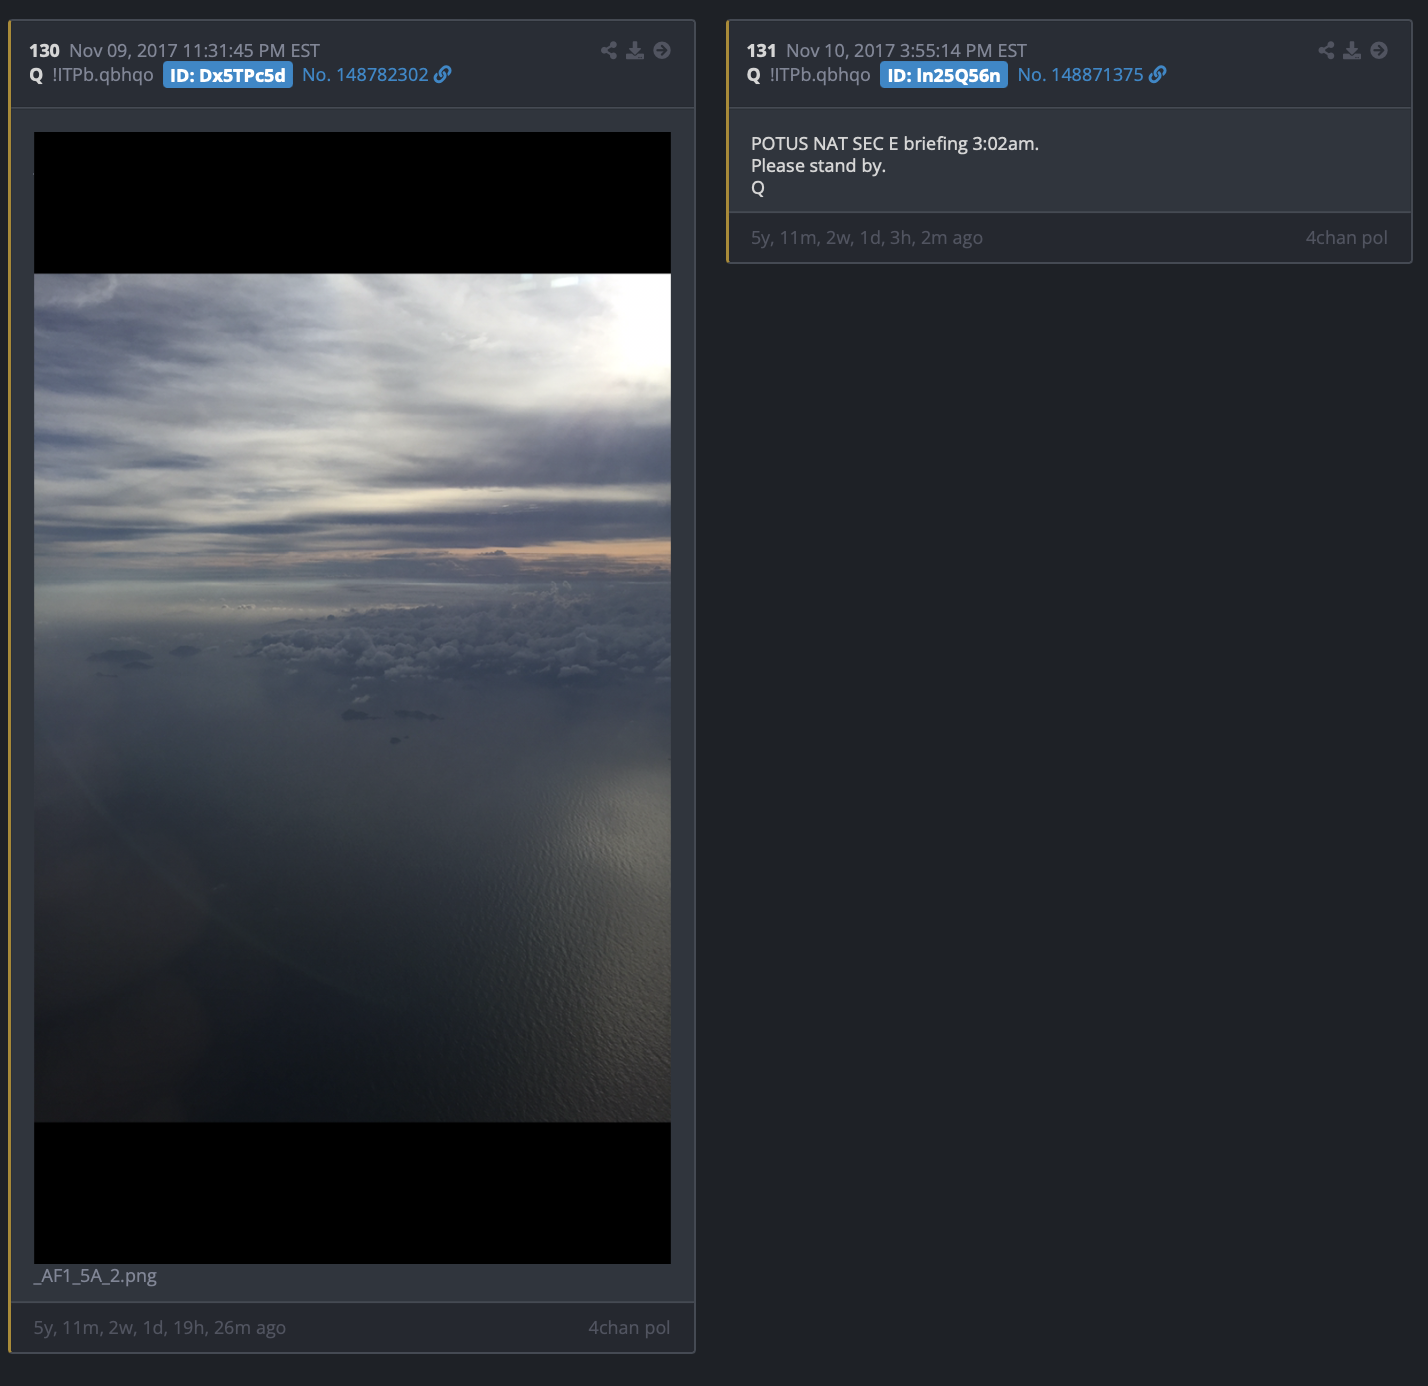Click file name _AF1_5A_2.png
This screenshot has width=1428, height=1386.
95,1276
